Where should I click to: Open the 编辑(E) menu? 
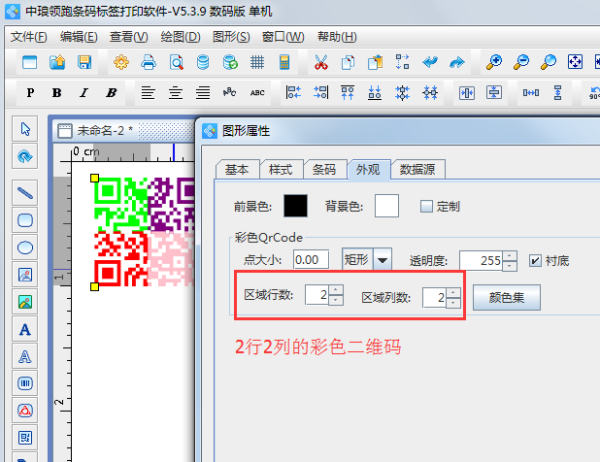pos(78,37)
